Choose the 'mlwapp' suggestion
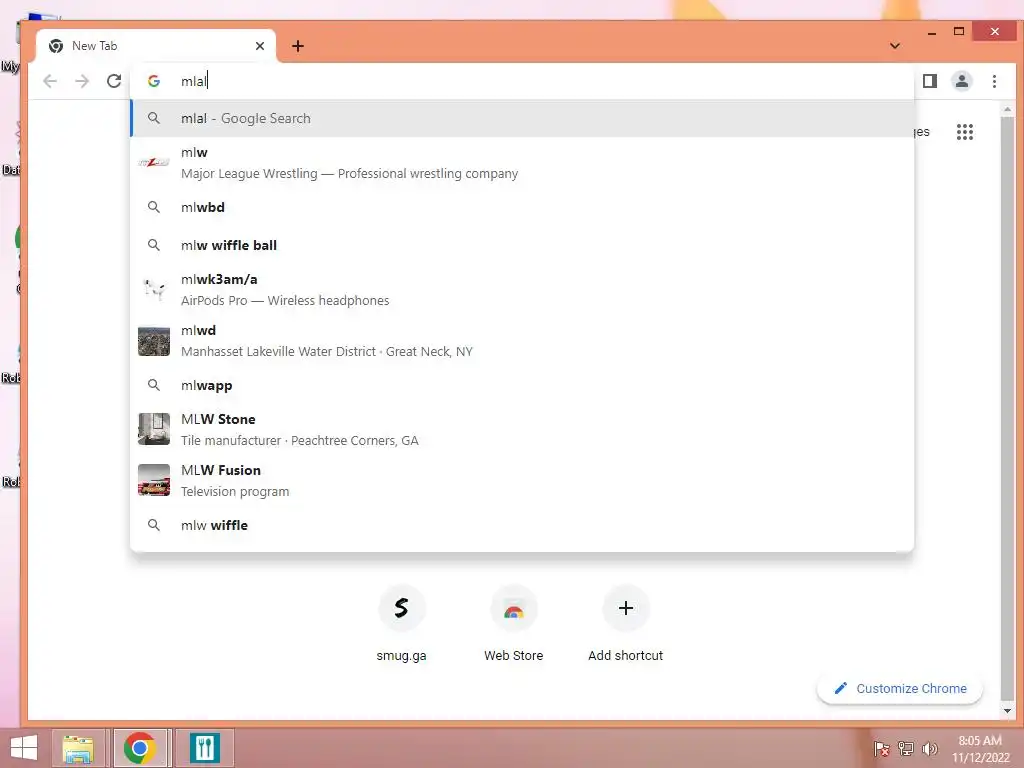The image size is (1024, 768). point(522,385)
